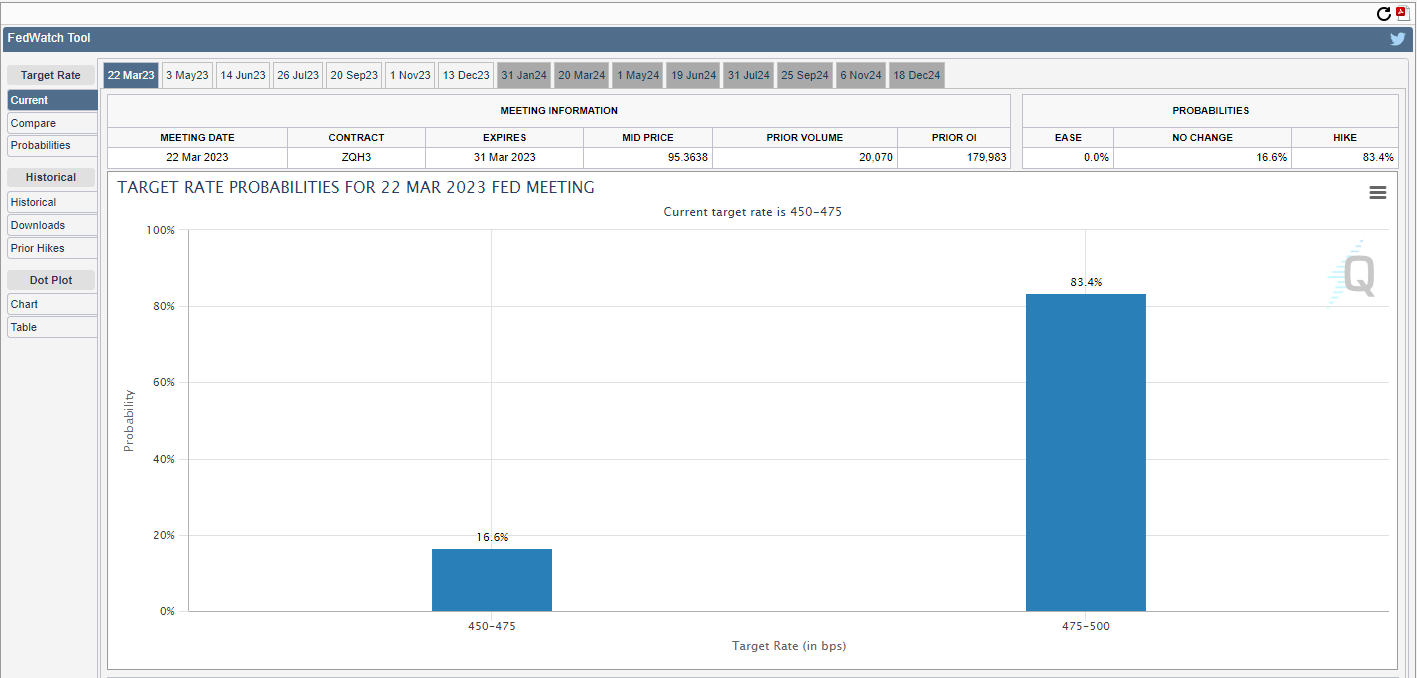The image size is (1417, 678).
Task: Open the 20 Sep23 meeting probabilities
Action: tap(353, 74)
